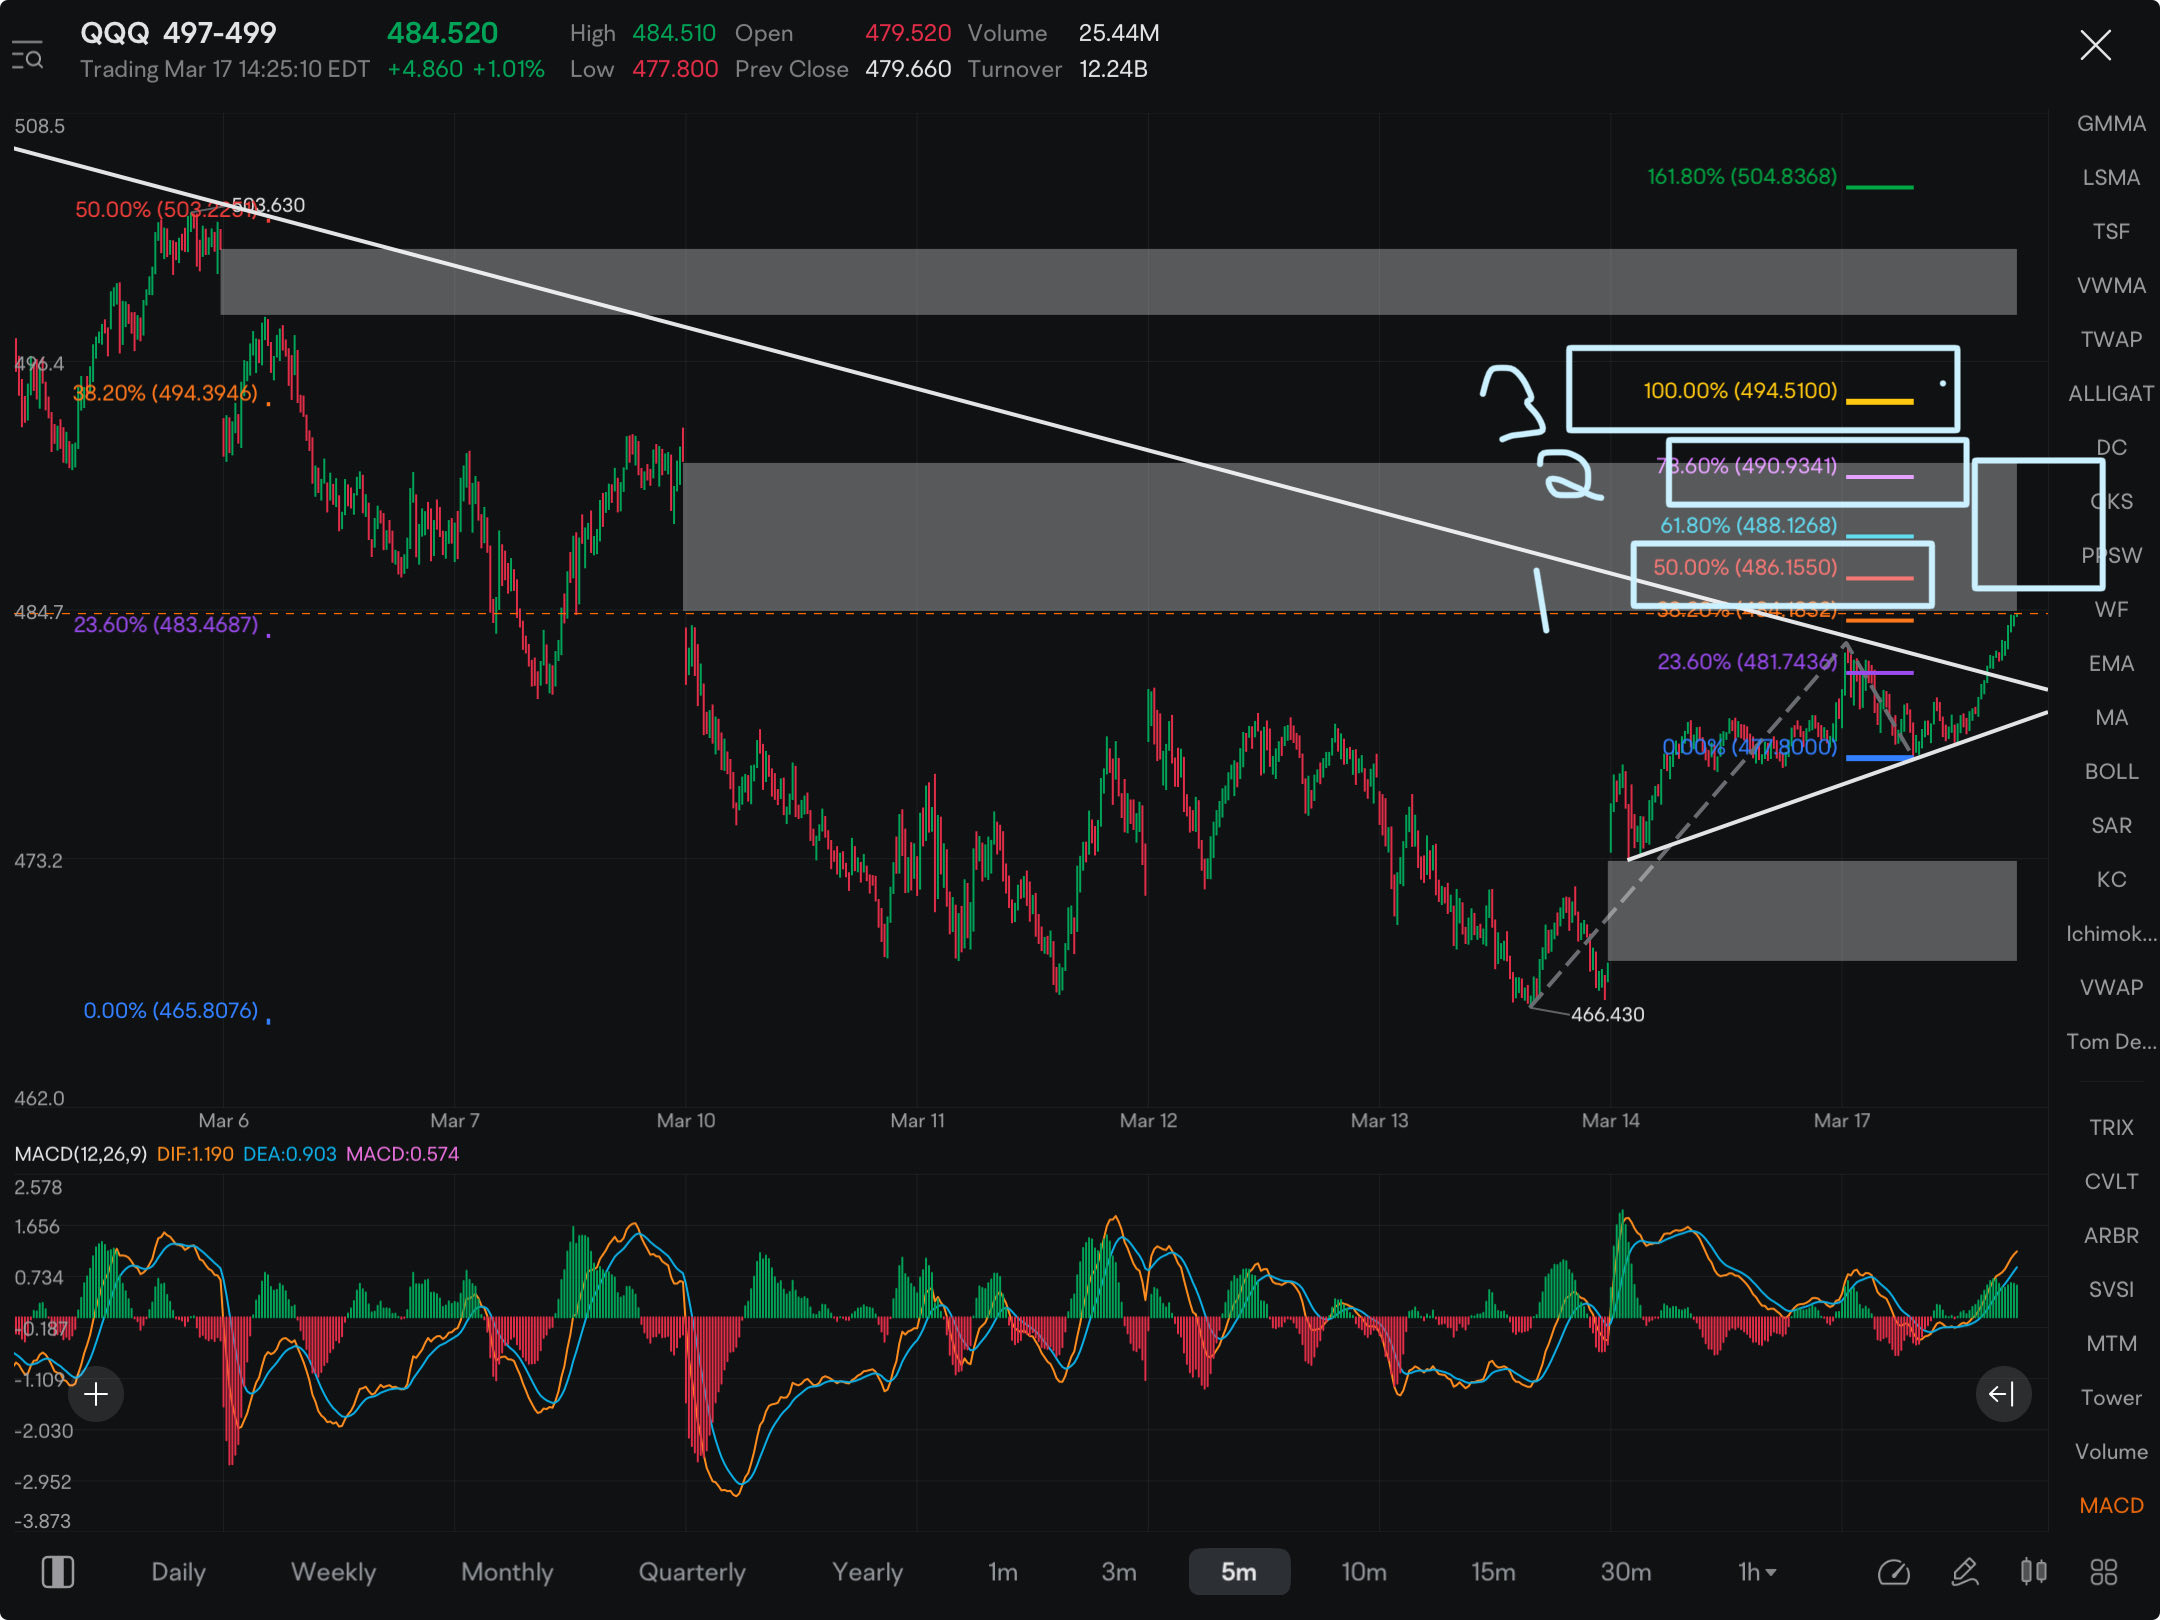Select the 50.00% (486.1550) Fibonacci level
The image size is (2160, 1620).
pos(1745,568)
